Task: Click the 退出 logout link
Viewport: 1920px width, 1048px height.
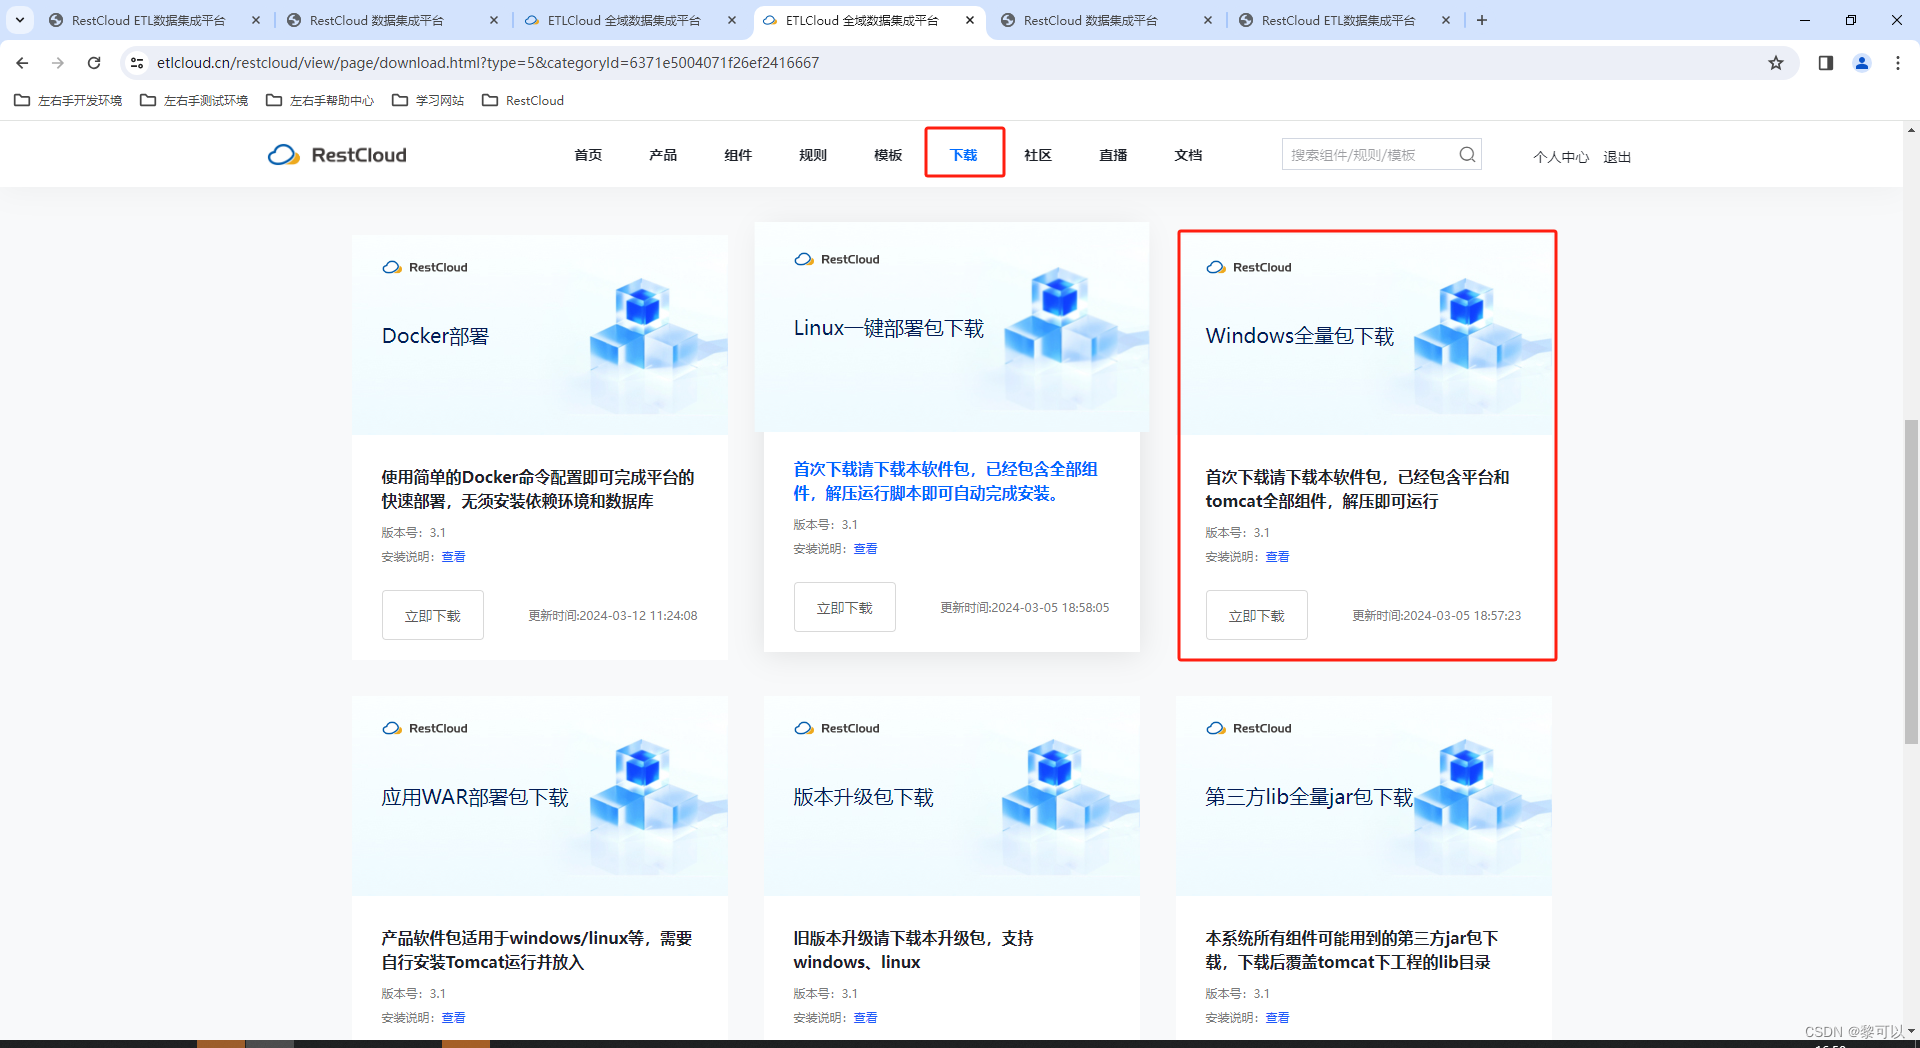Action: (x=1617, y=156)
